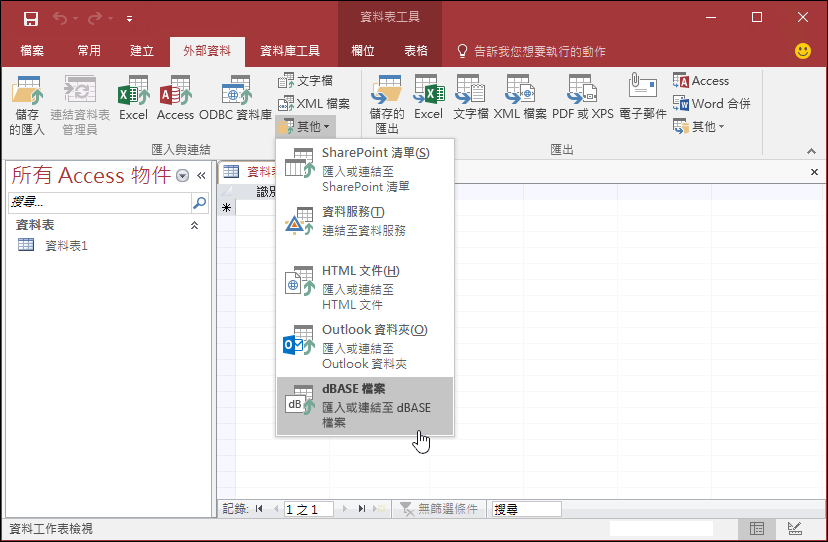Open the 檔案 tab
The width and height of the screenshot is (828, 542).
pyautogui.click(x=32, y=51)
